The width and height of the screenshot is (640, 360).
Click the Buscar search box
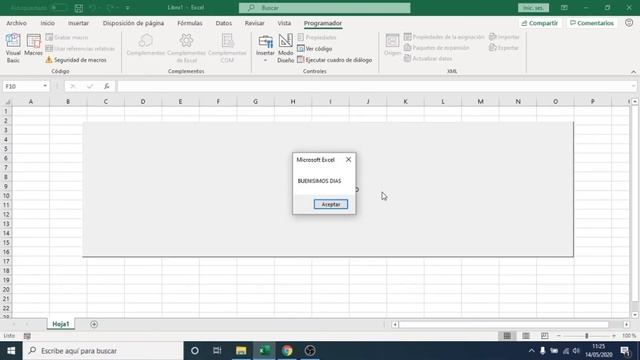[324, 8]
